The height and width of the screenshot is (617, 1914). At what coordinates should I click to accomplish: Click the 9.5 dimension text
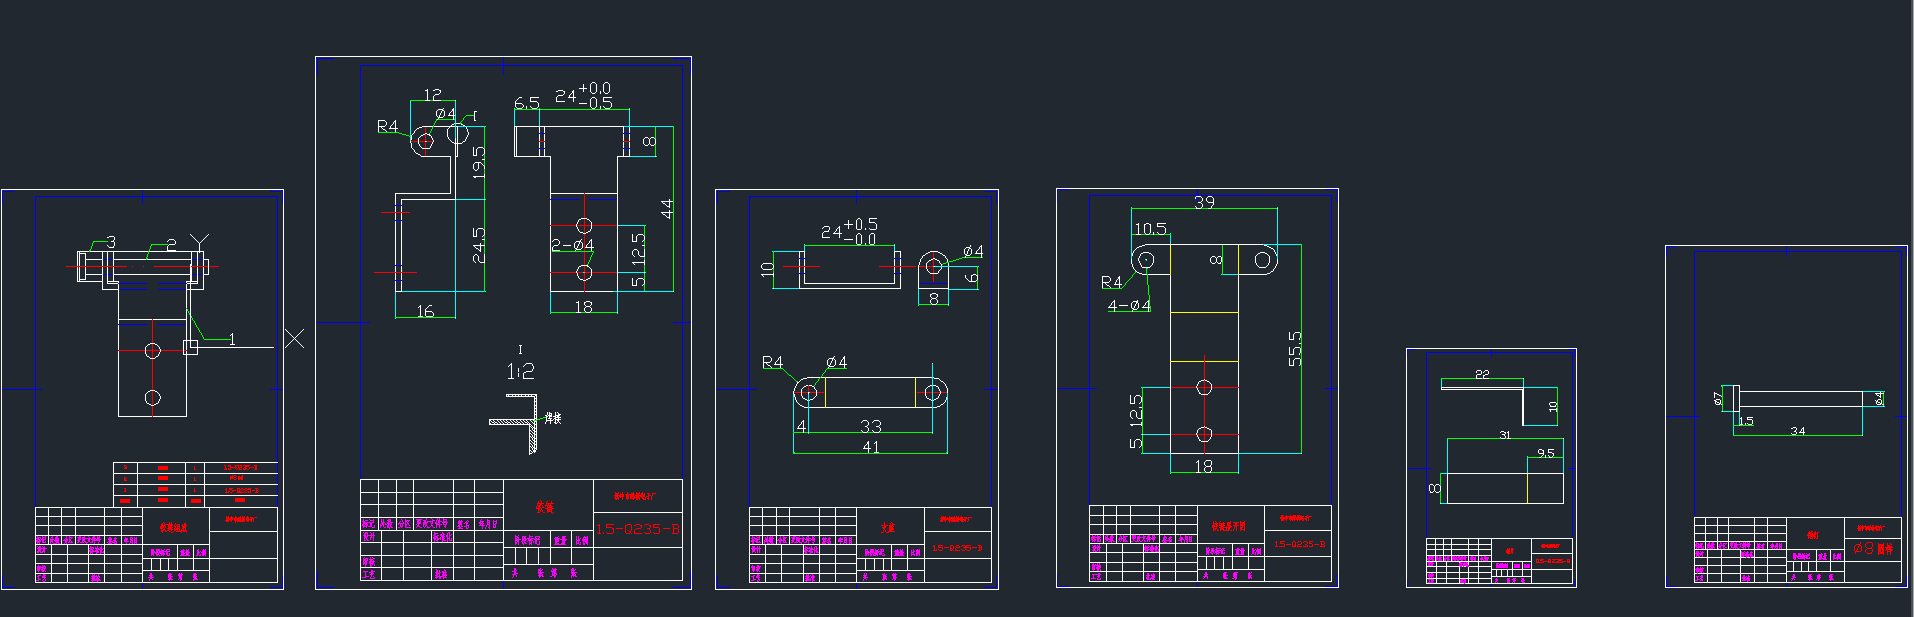[x=1546, y=453]
